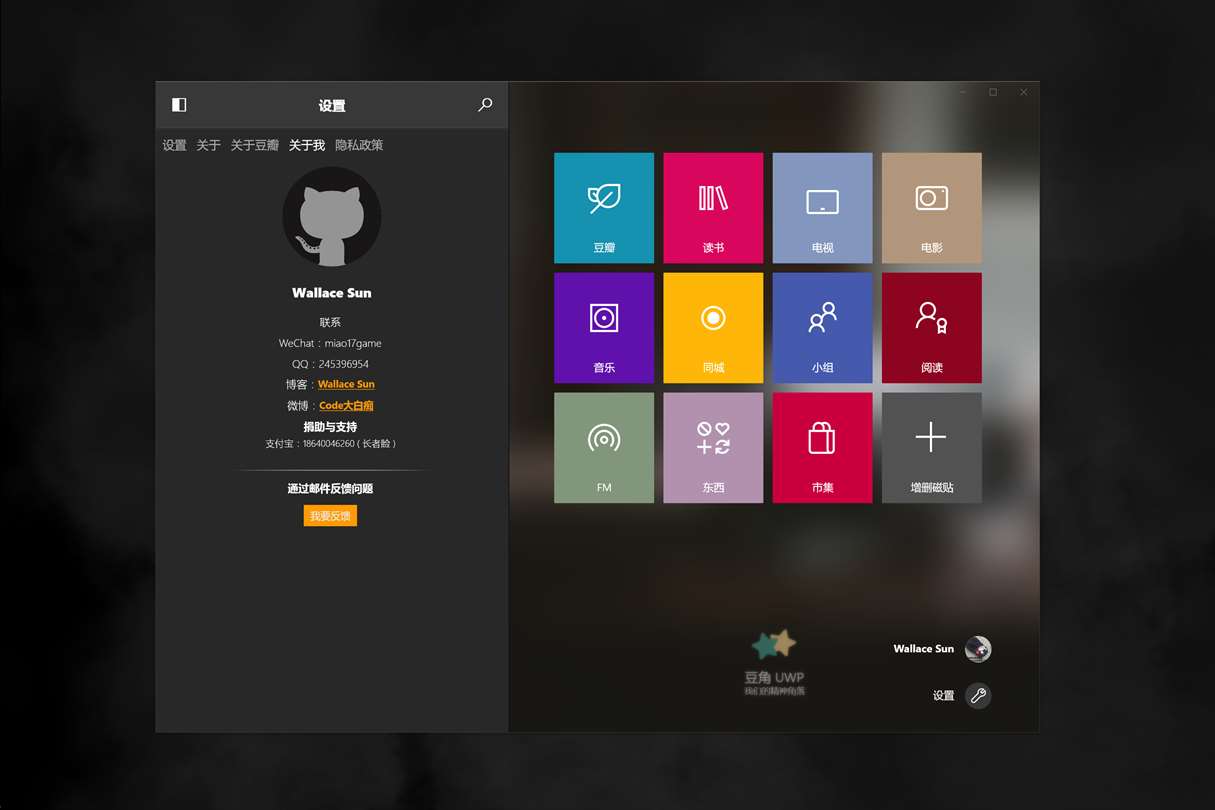Viewport: 1215px width, 810px height.
Task: Click the GitHub cat profile picture
Action: pos(332,217)
